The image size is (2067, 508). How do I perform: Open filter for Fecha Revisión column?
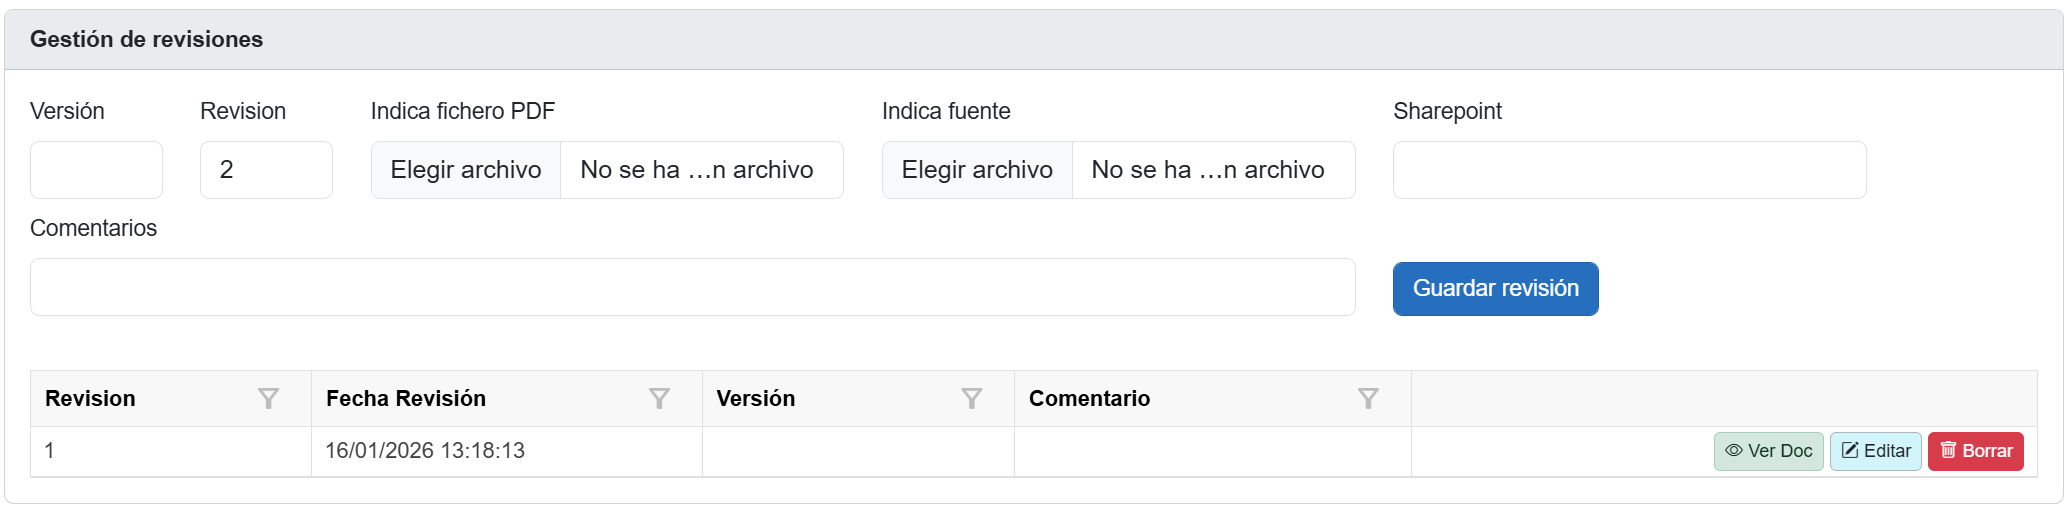point(659,399)
